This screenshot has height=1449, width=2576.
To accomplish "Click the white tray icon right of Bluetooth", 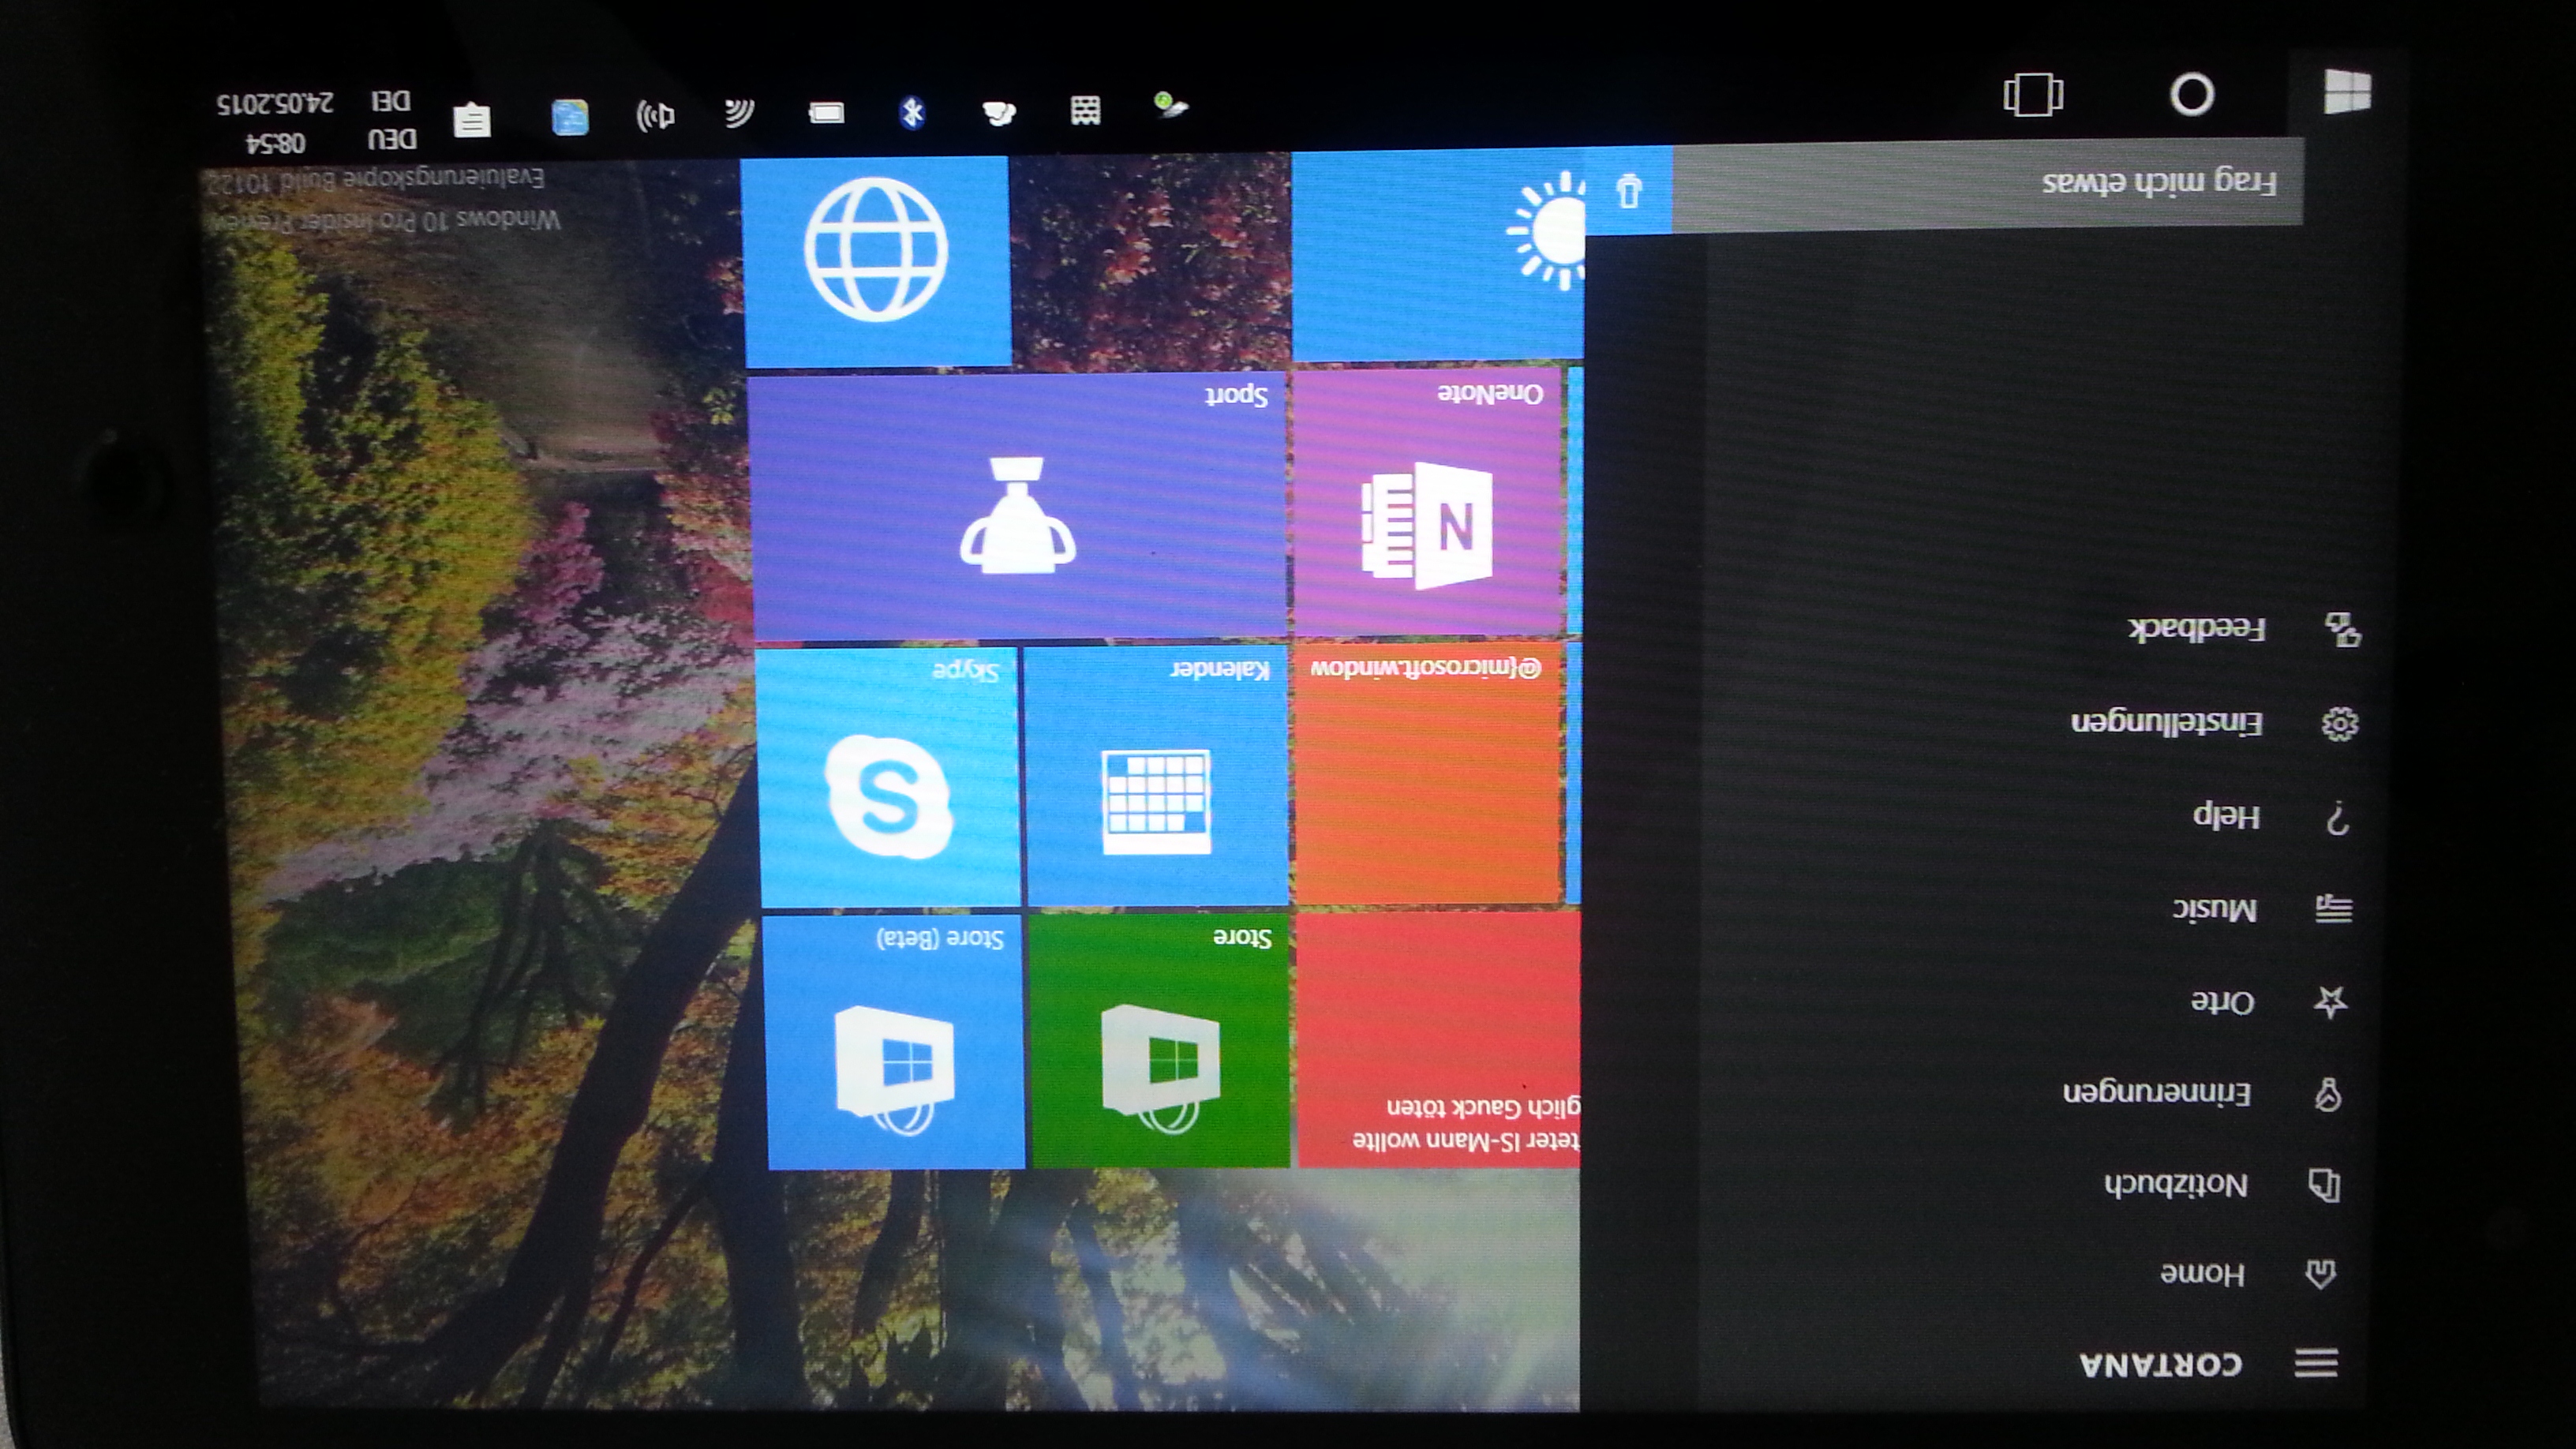I will 998,113.
